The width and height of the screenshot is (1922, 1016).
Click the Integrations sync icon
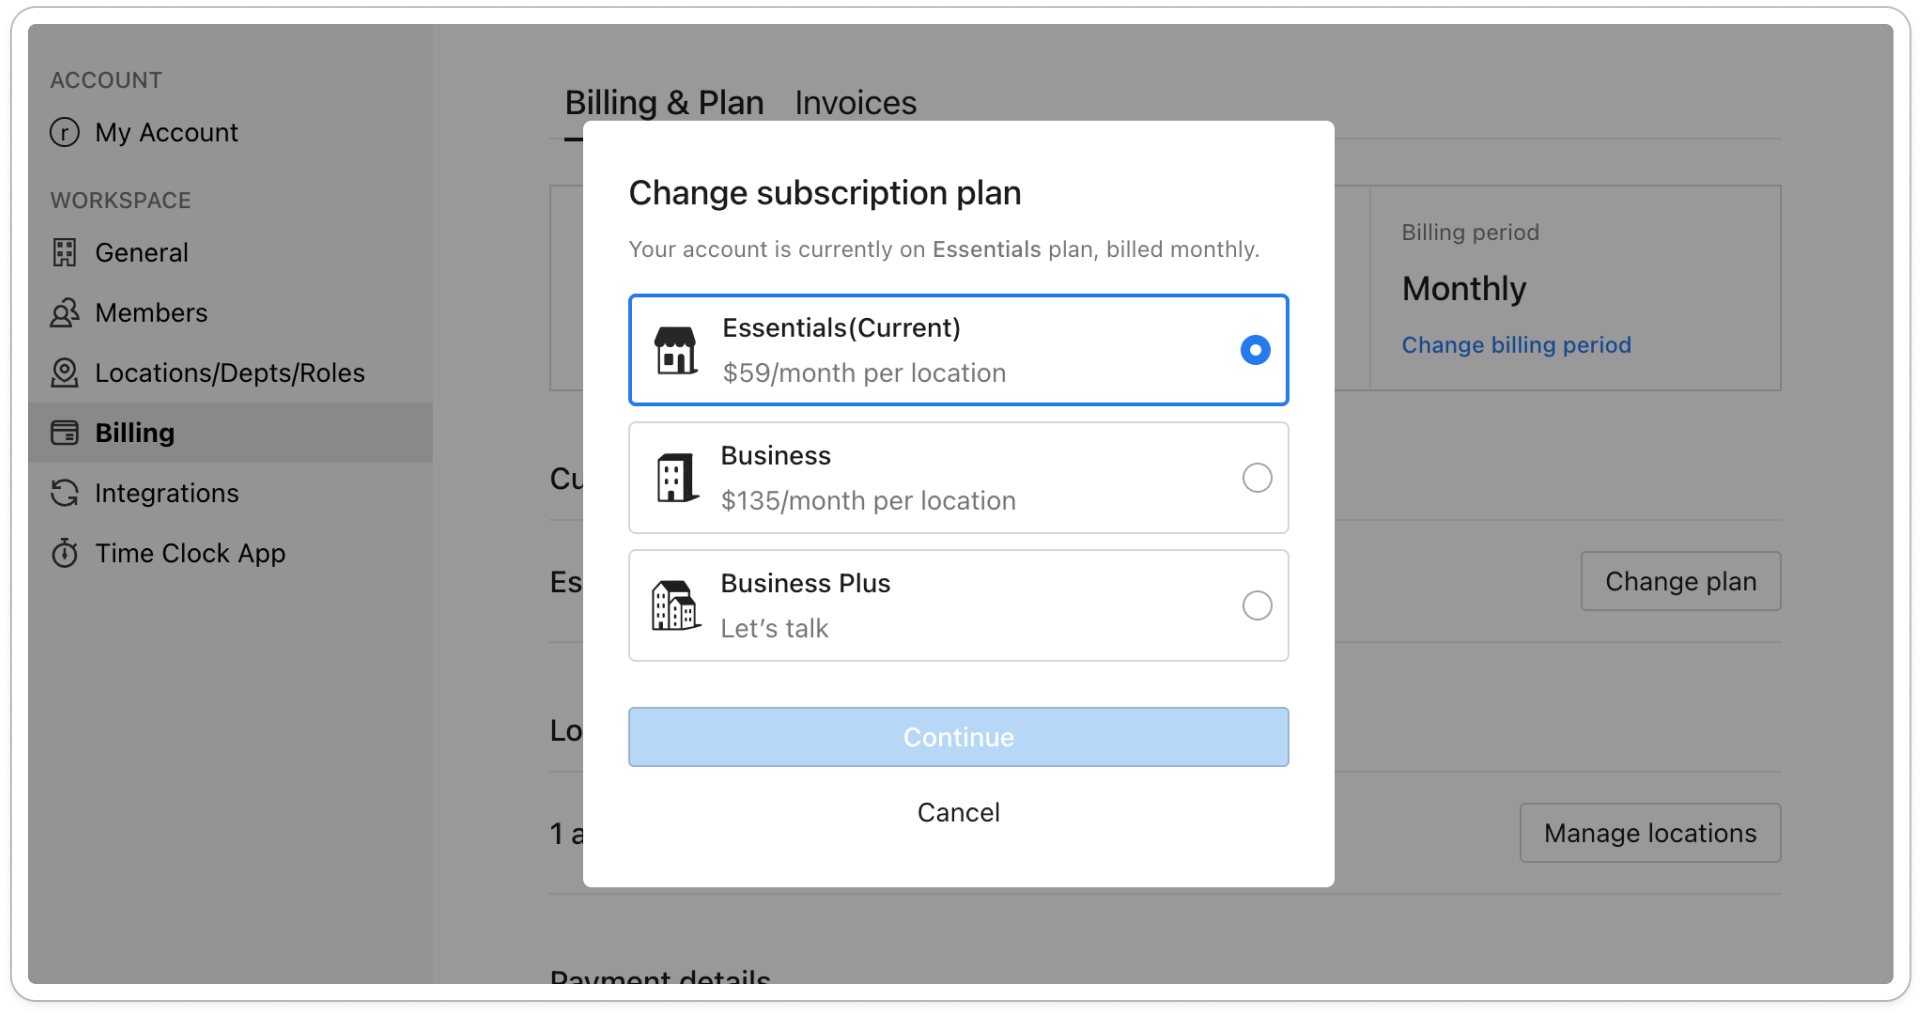tap(65, 493)
